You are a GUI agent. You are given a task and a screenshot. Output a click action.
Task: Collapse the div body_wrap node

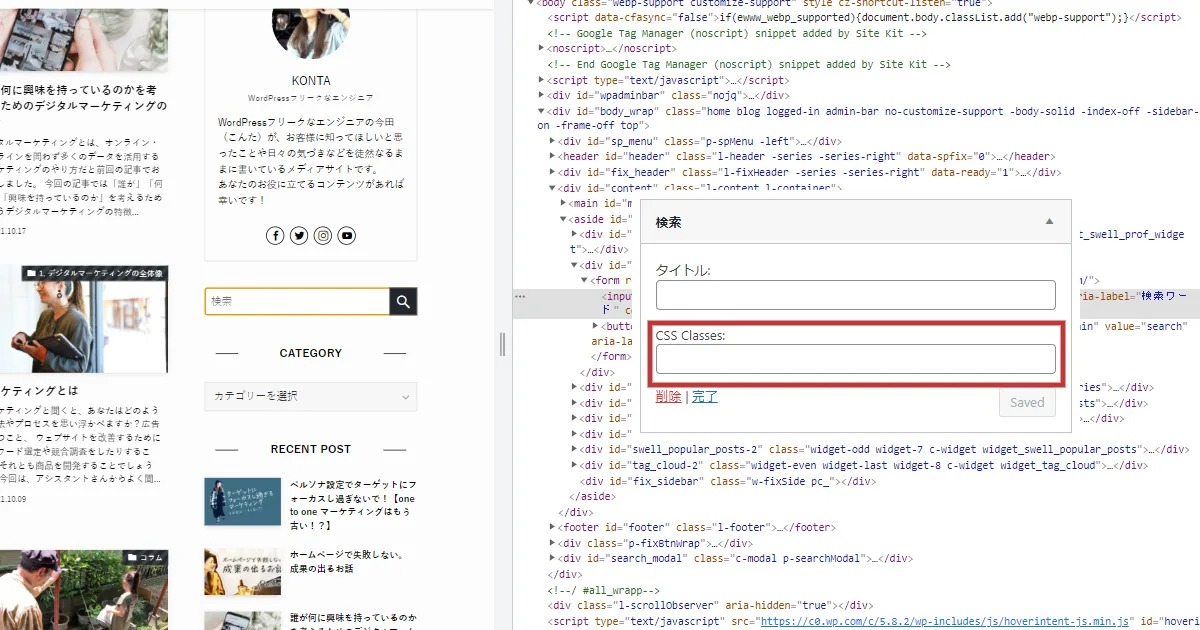[542, 111]
